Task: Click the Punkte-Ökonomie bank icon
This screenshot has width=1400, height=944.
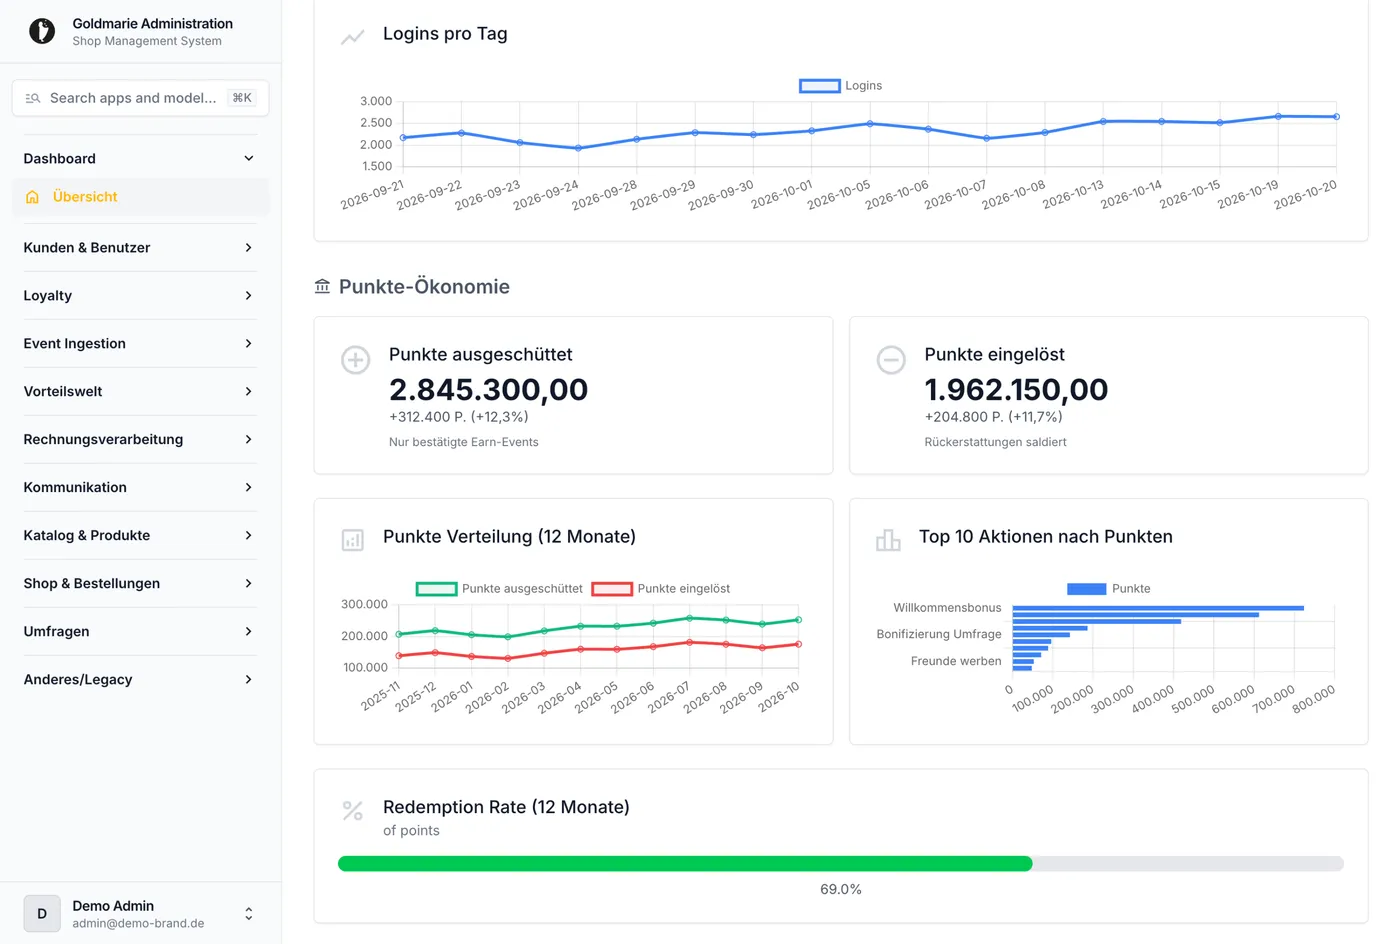Action: click(322, 287)
